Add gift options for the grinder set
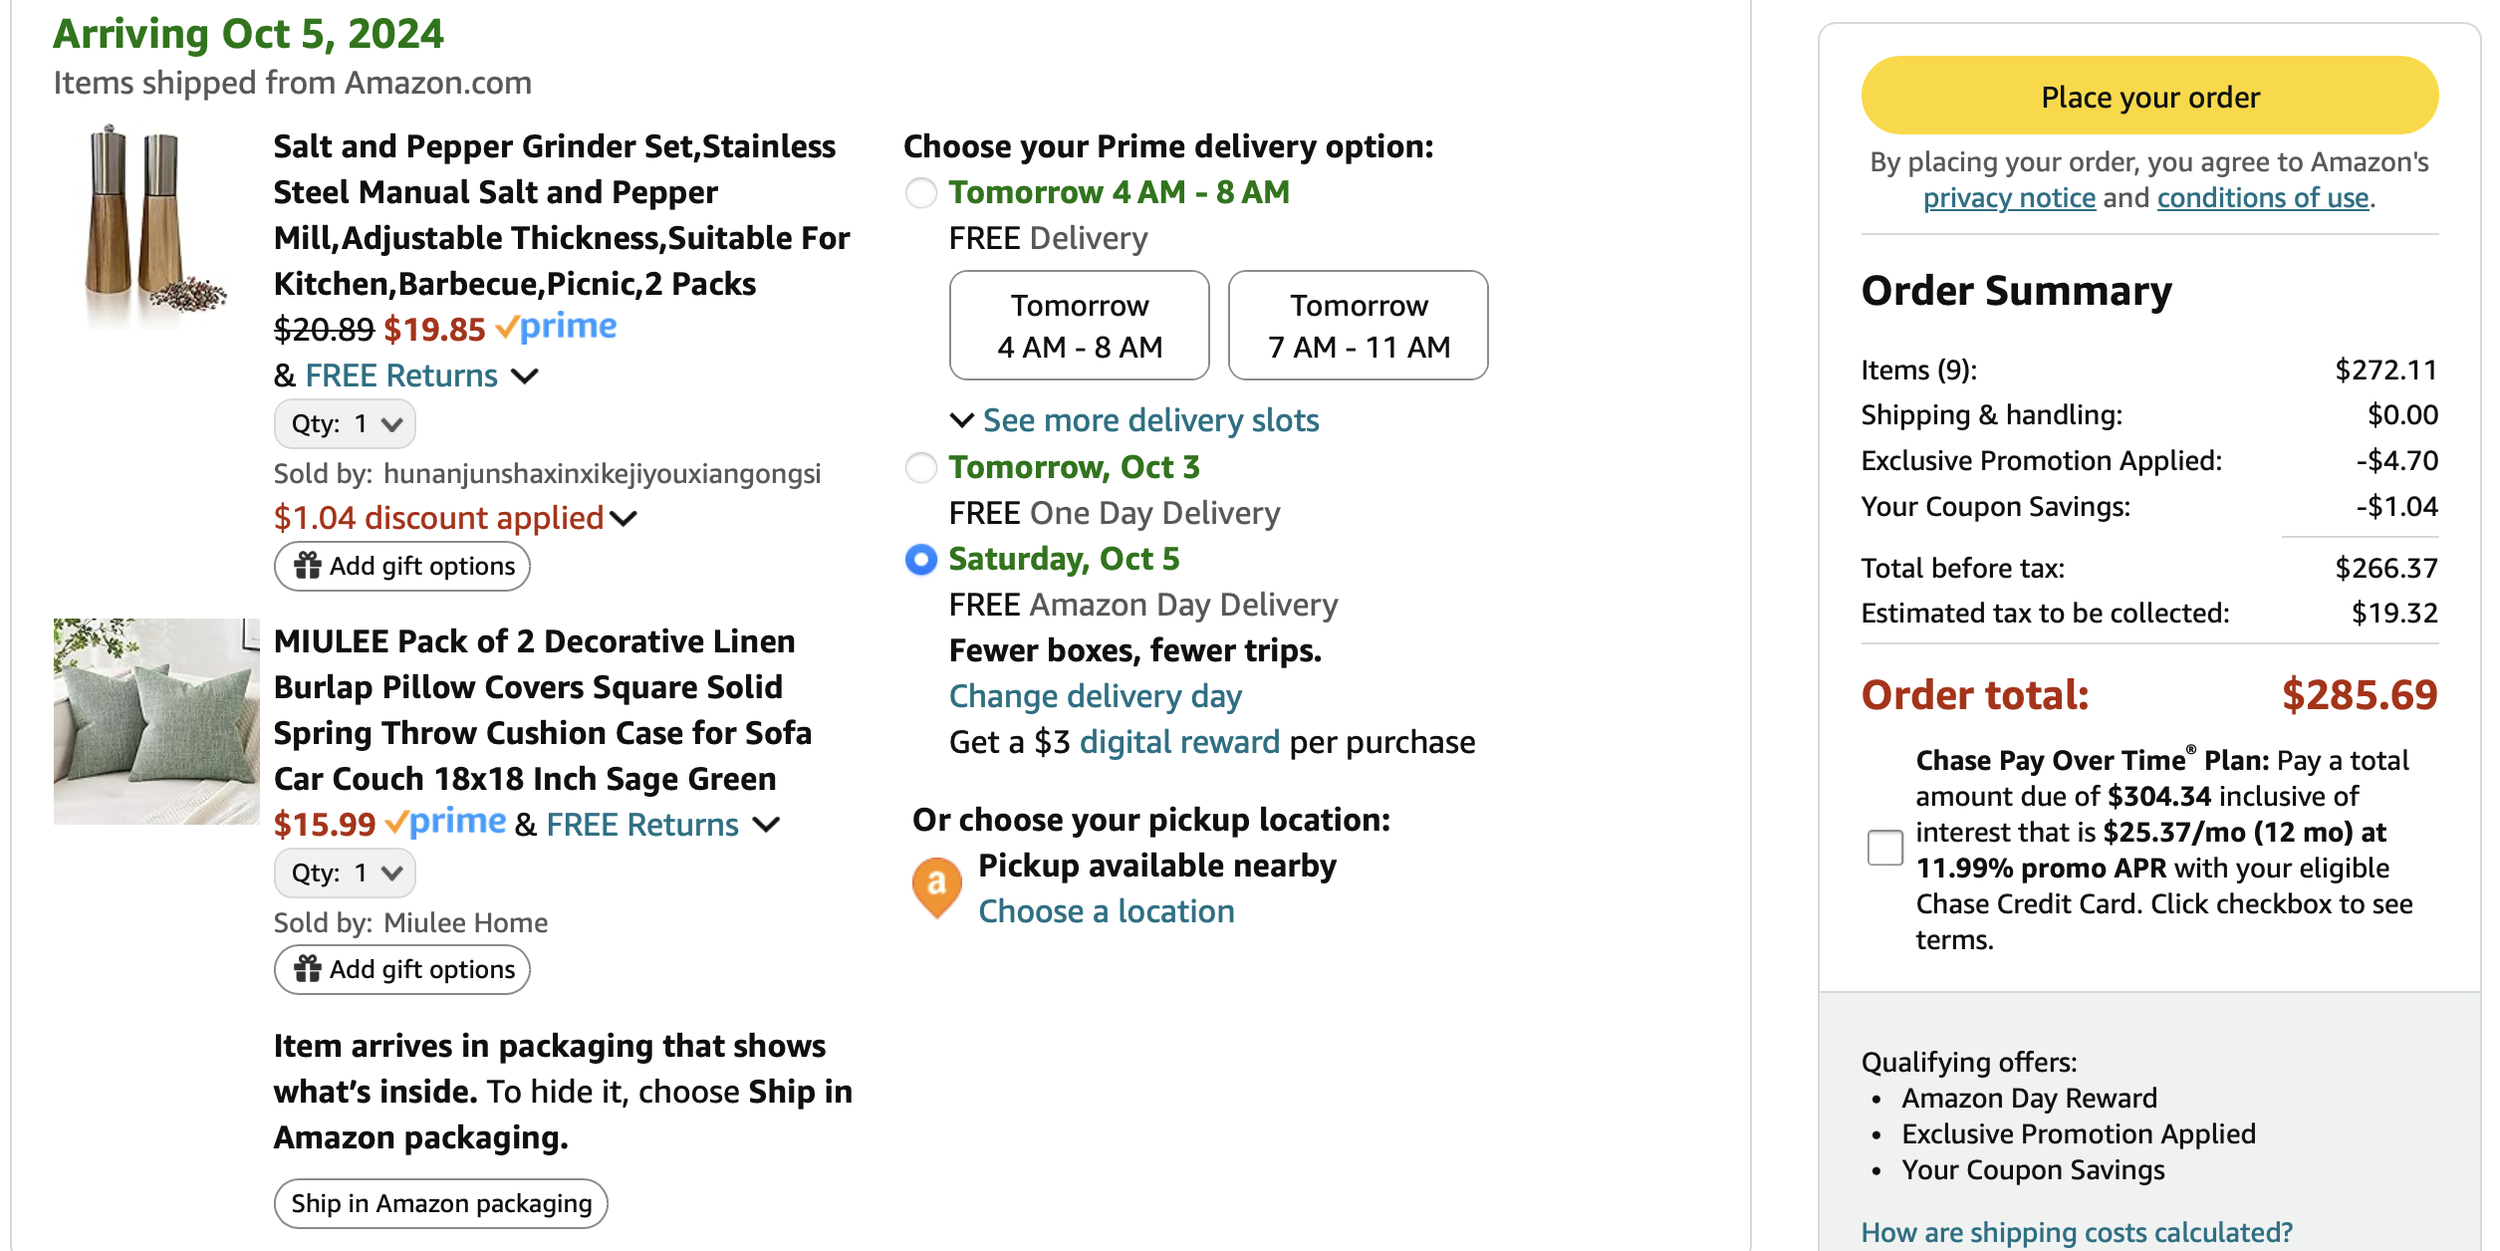 pyautogui.click(x=402, y=566)
